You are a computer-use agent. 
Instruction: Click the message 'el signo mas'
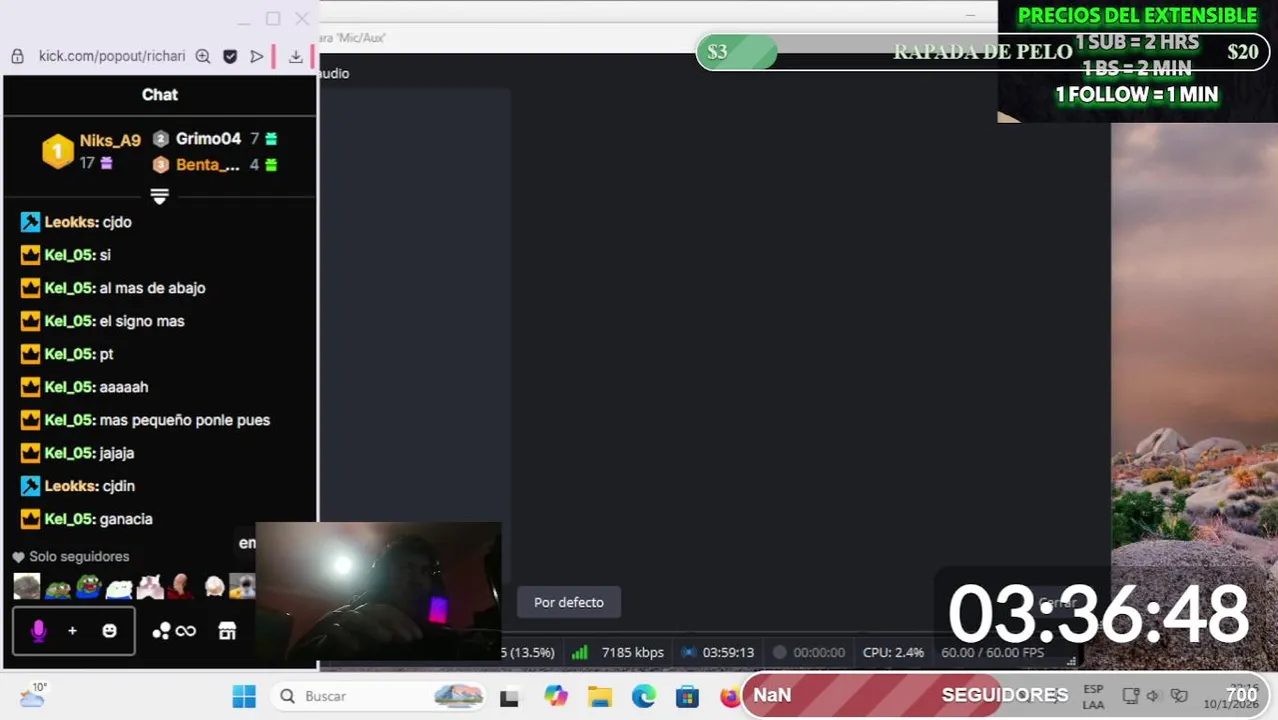(x=142, y=321)
